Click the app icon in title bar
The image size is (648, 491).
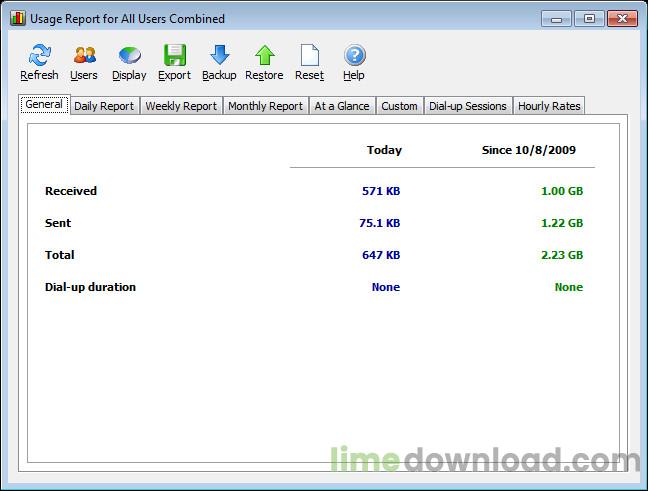[18, 18]
